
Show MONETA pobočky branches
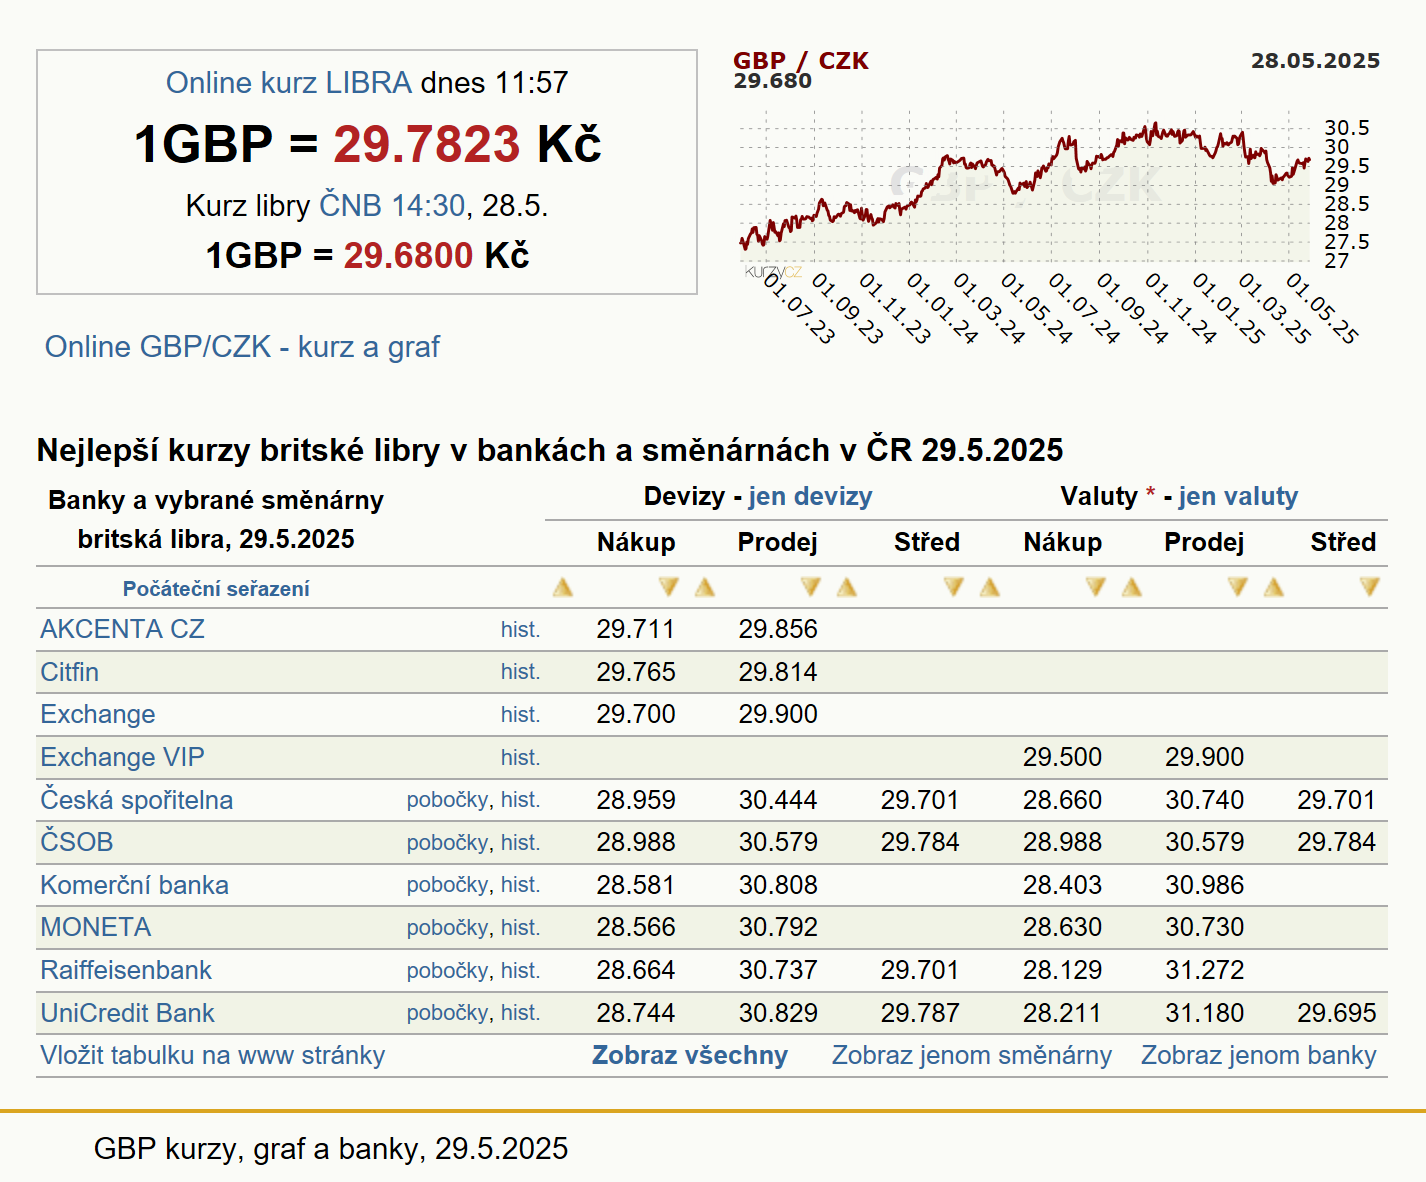pos(447,928)
